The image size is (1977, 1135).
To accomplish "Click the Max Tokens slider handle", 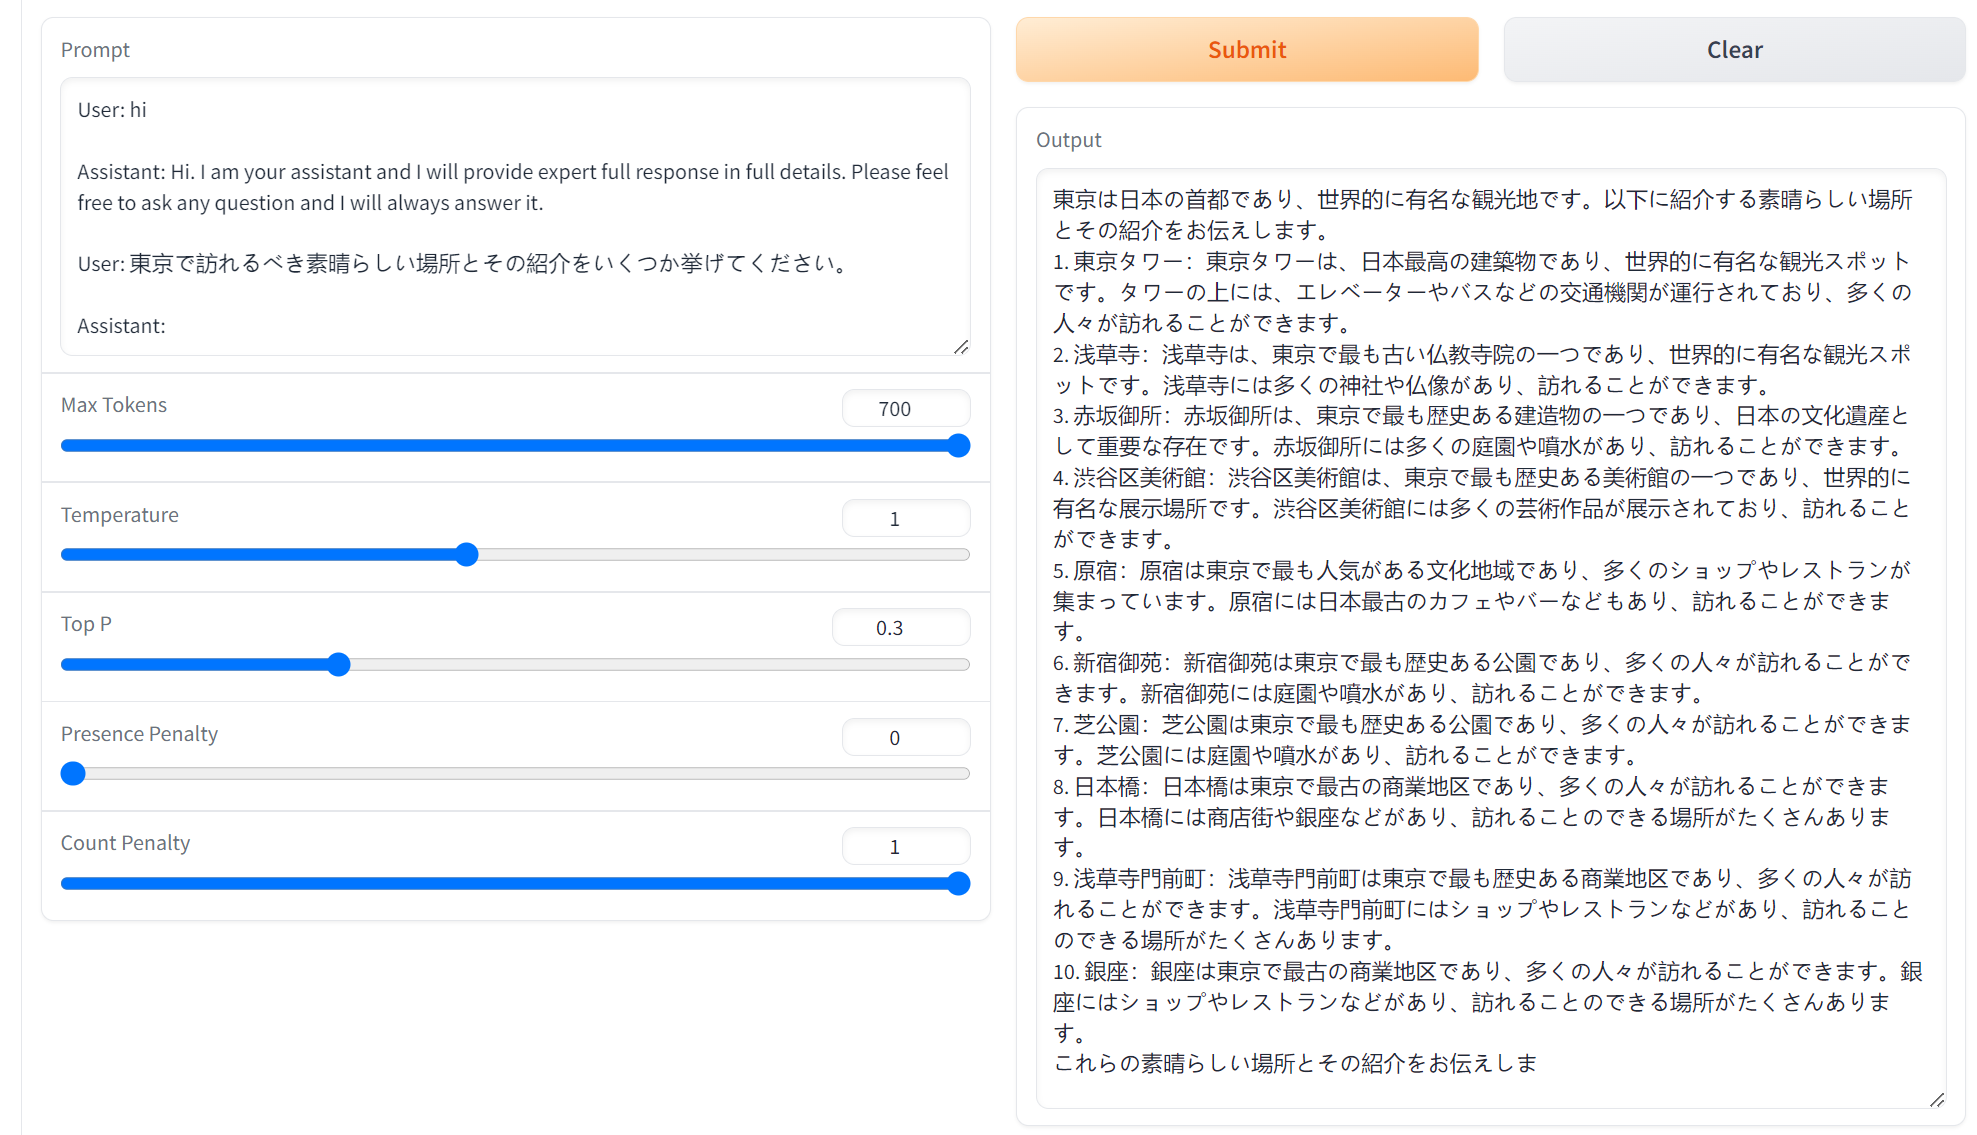I will click(x=958, y=446).
